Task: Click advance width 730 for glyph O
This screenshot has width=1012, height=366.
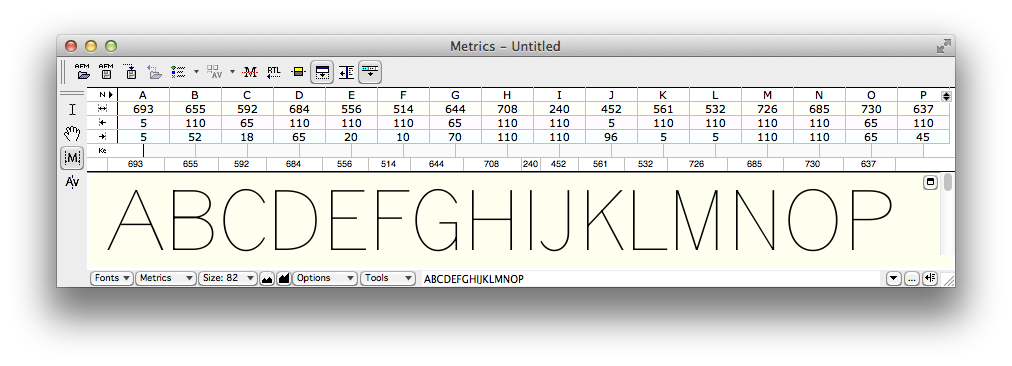Action: [871, 109]
